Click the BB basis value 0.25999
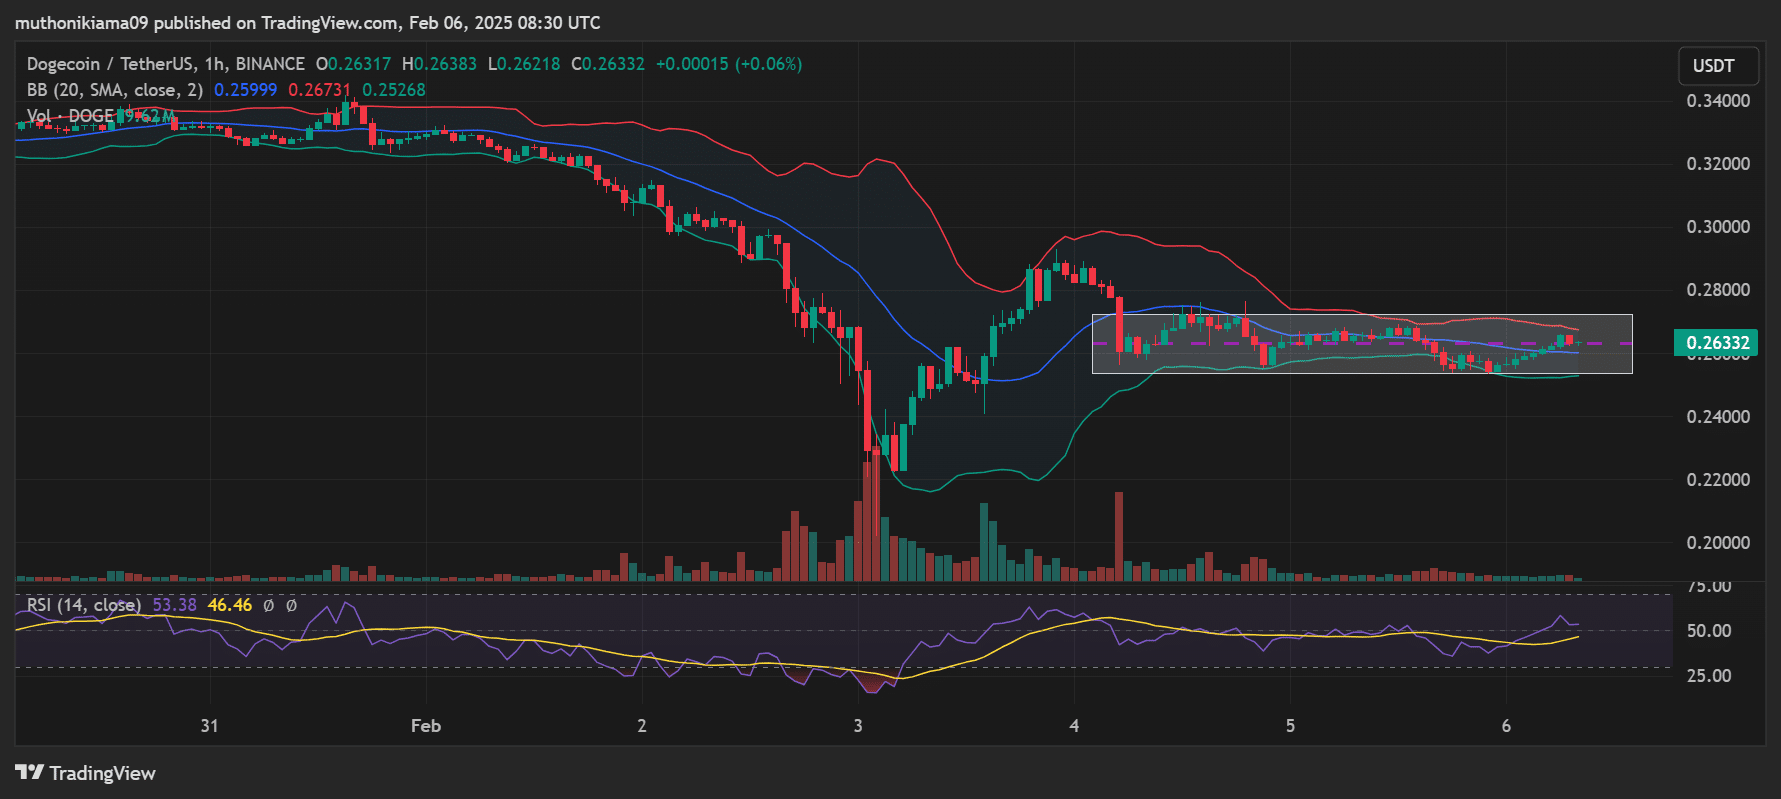 coord(245,90)
